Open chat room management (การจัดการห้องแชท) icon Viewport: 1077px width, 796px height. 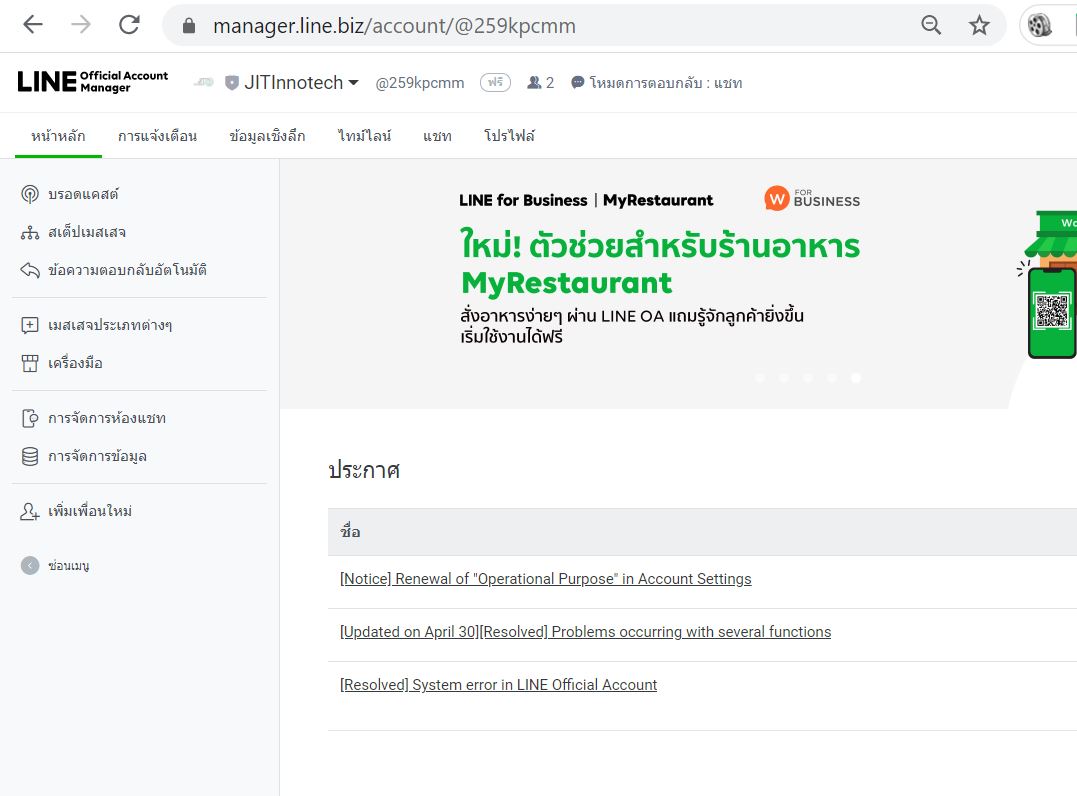pos(30,418)
